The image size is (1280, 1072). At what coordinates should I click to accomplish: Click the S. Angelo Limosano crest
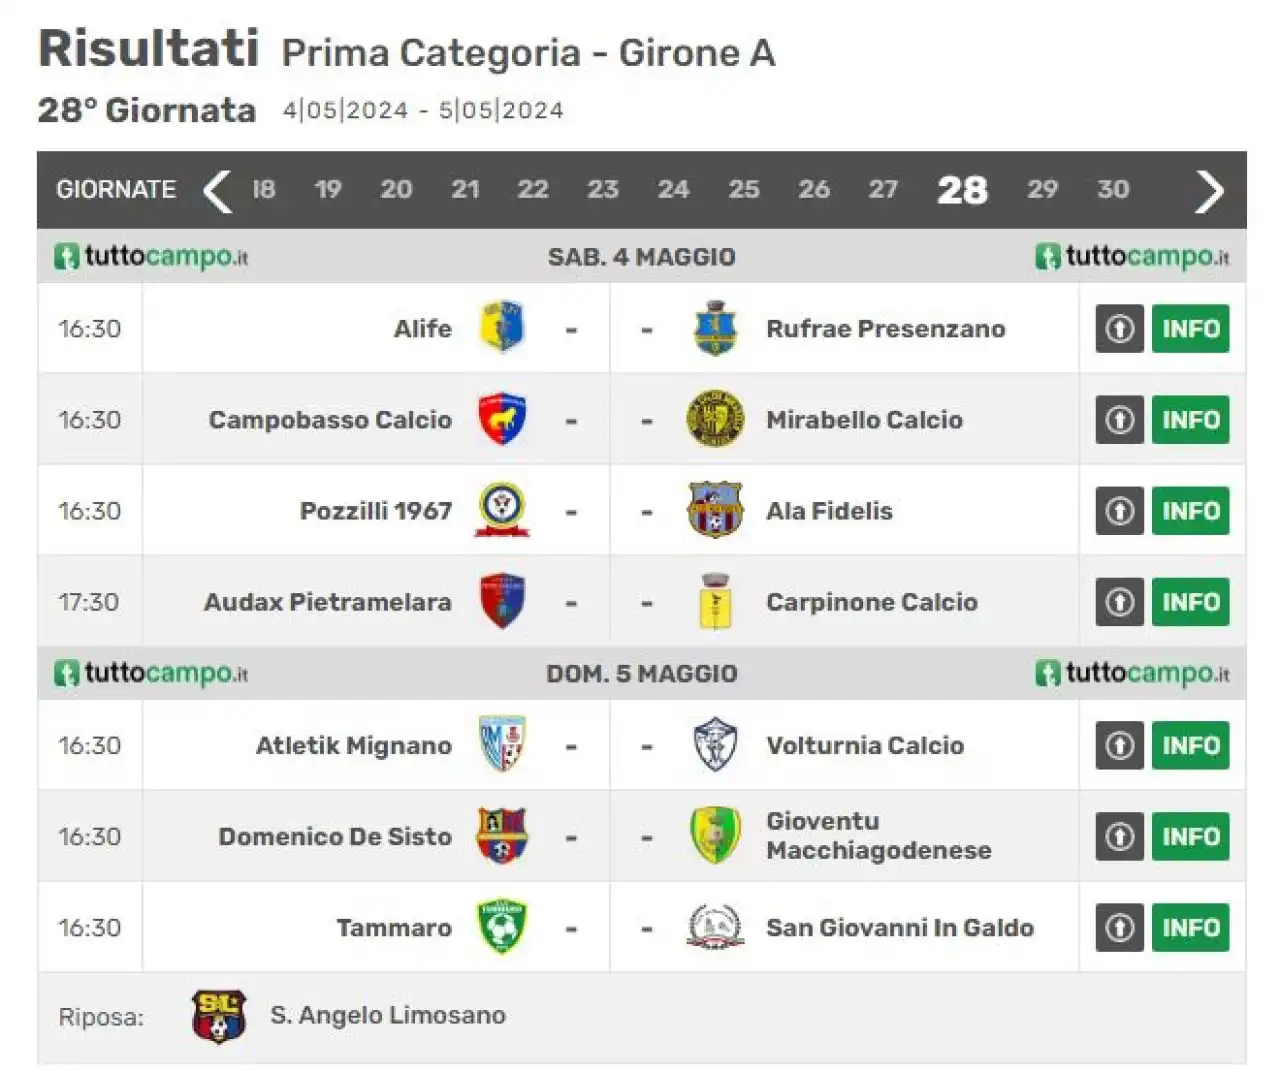pyautogui.click(x=219, y=1017)
